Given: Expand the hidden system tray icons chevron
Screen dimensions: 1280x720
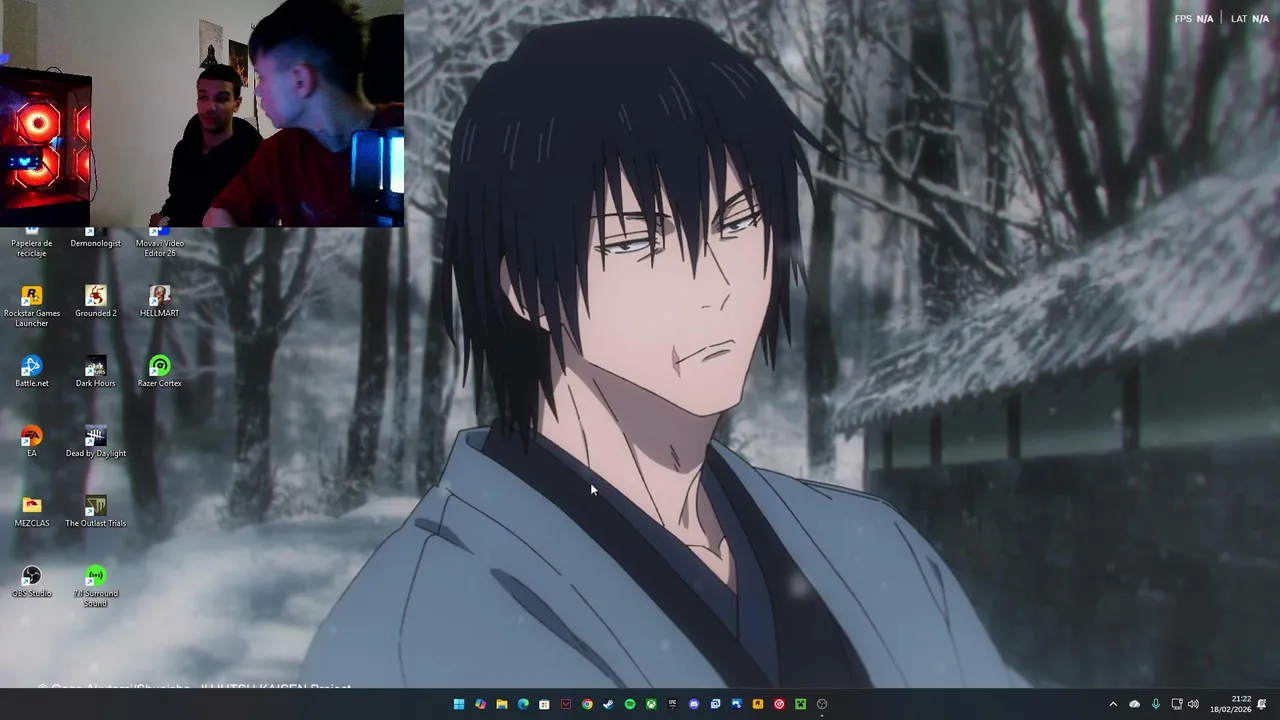Looking at the screenshot, I should coord(1113,704).
